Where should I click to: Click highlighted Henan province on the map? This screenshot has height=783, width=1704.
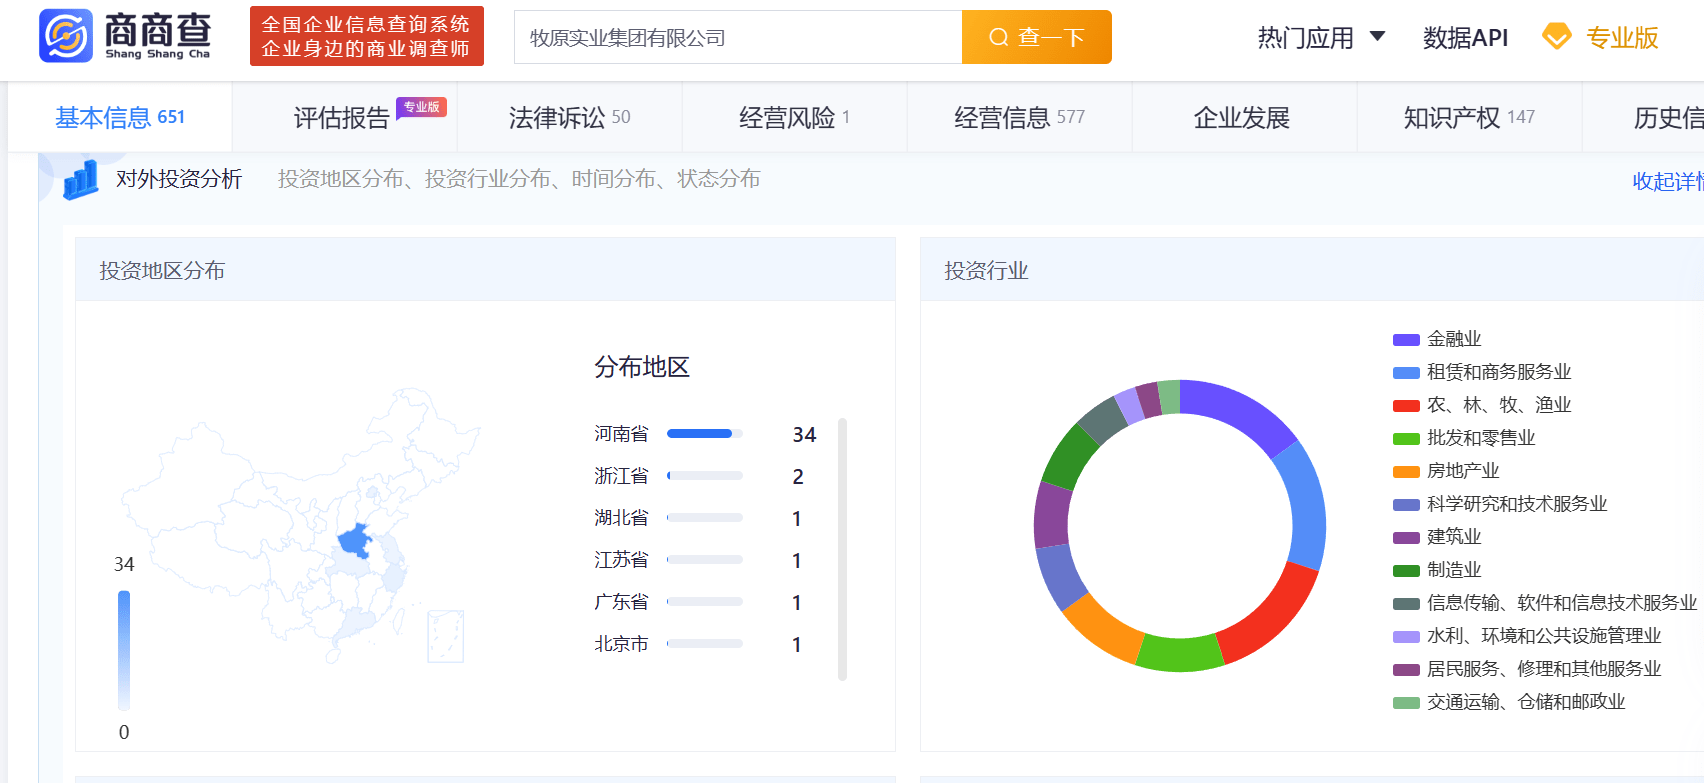coord(355,541)
